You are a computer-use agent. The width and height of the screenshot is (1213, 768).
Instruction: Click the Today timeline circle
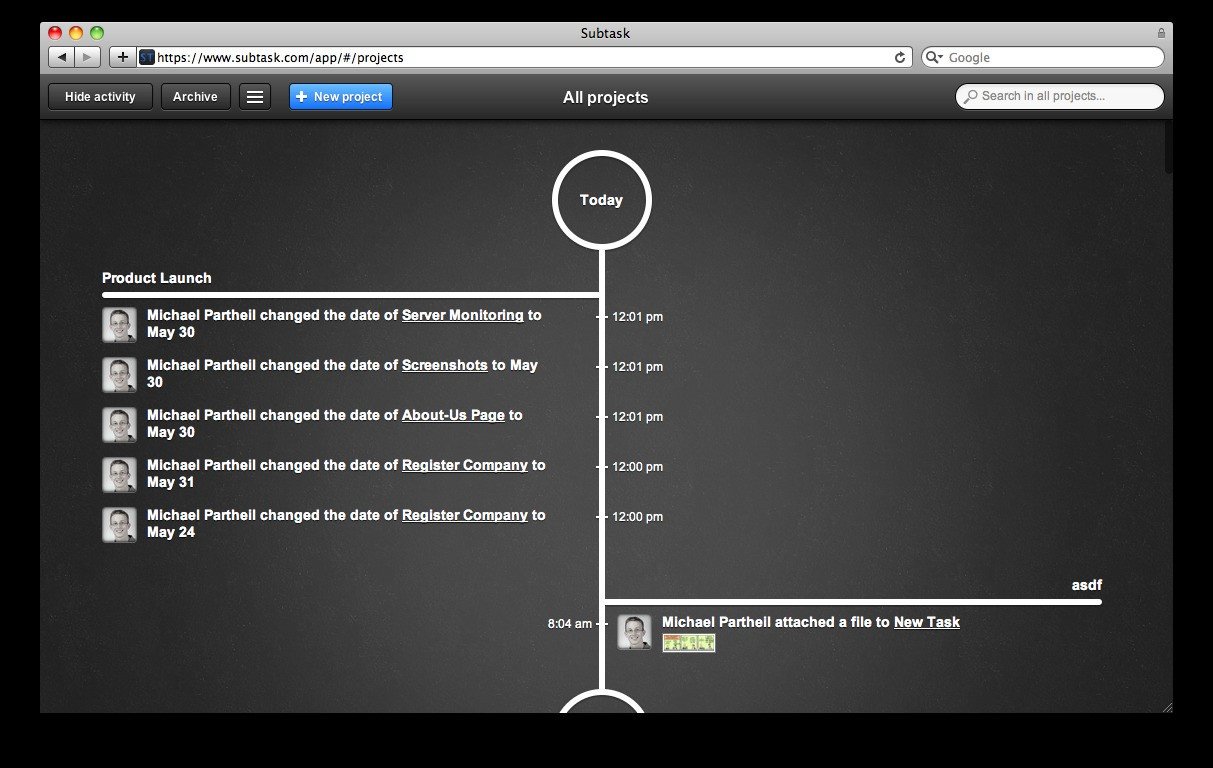click(602, 200)
